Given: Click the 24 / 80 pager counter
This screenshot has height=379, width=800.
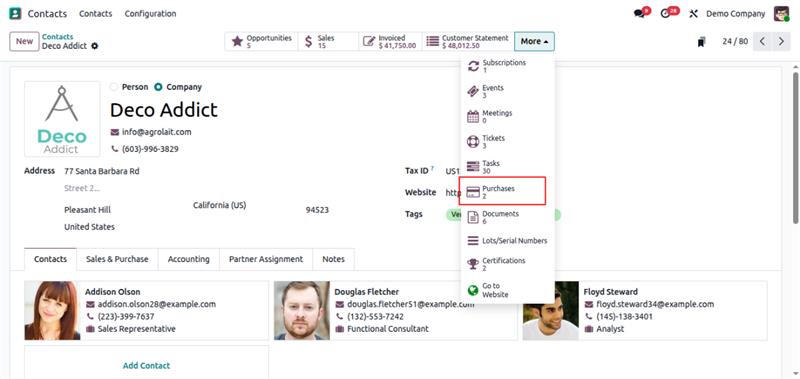Looking at the screenshot, I should [735, 41].
